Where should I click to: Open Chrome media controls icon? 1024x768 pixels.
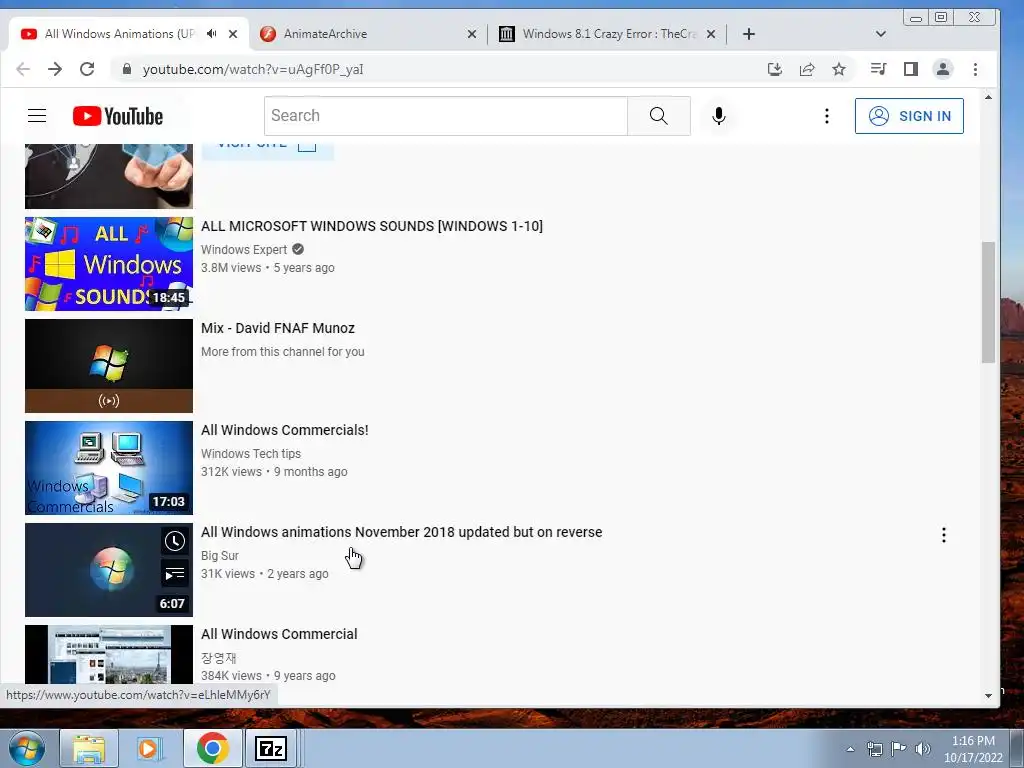(878, 69)
